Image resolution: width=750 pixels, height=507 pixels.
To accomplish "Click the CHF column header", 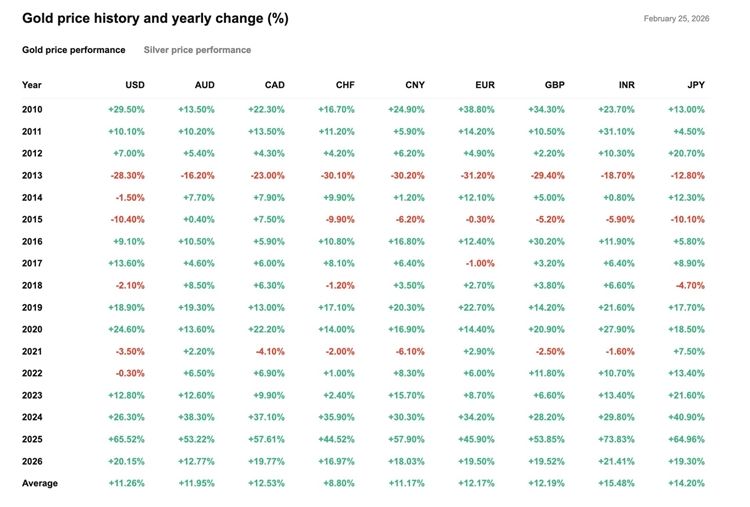I will pos(344,85).
